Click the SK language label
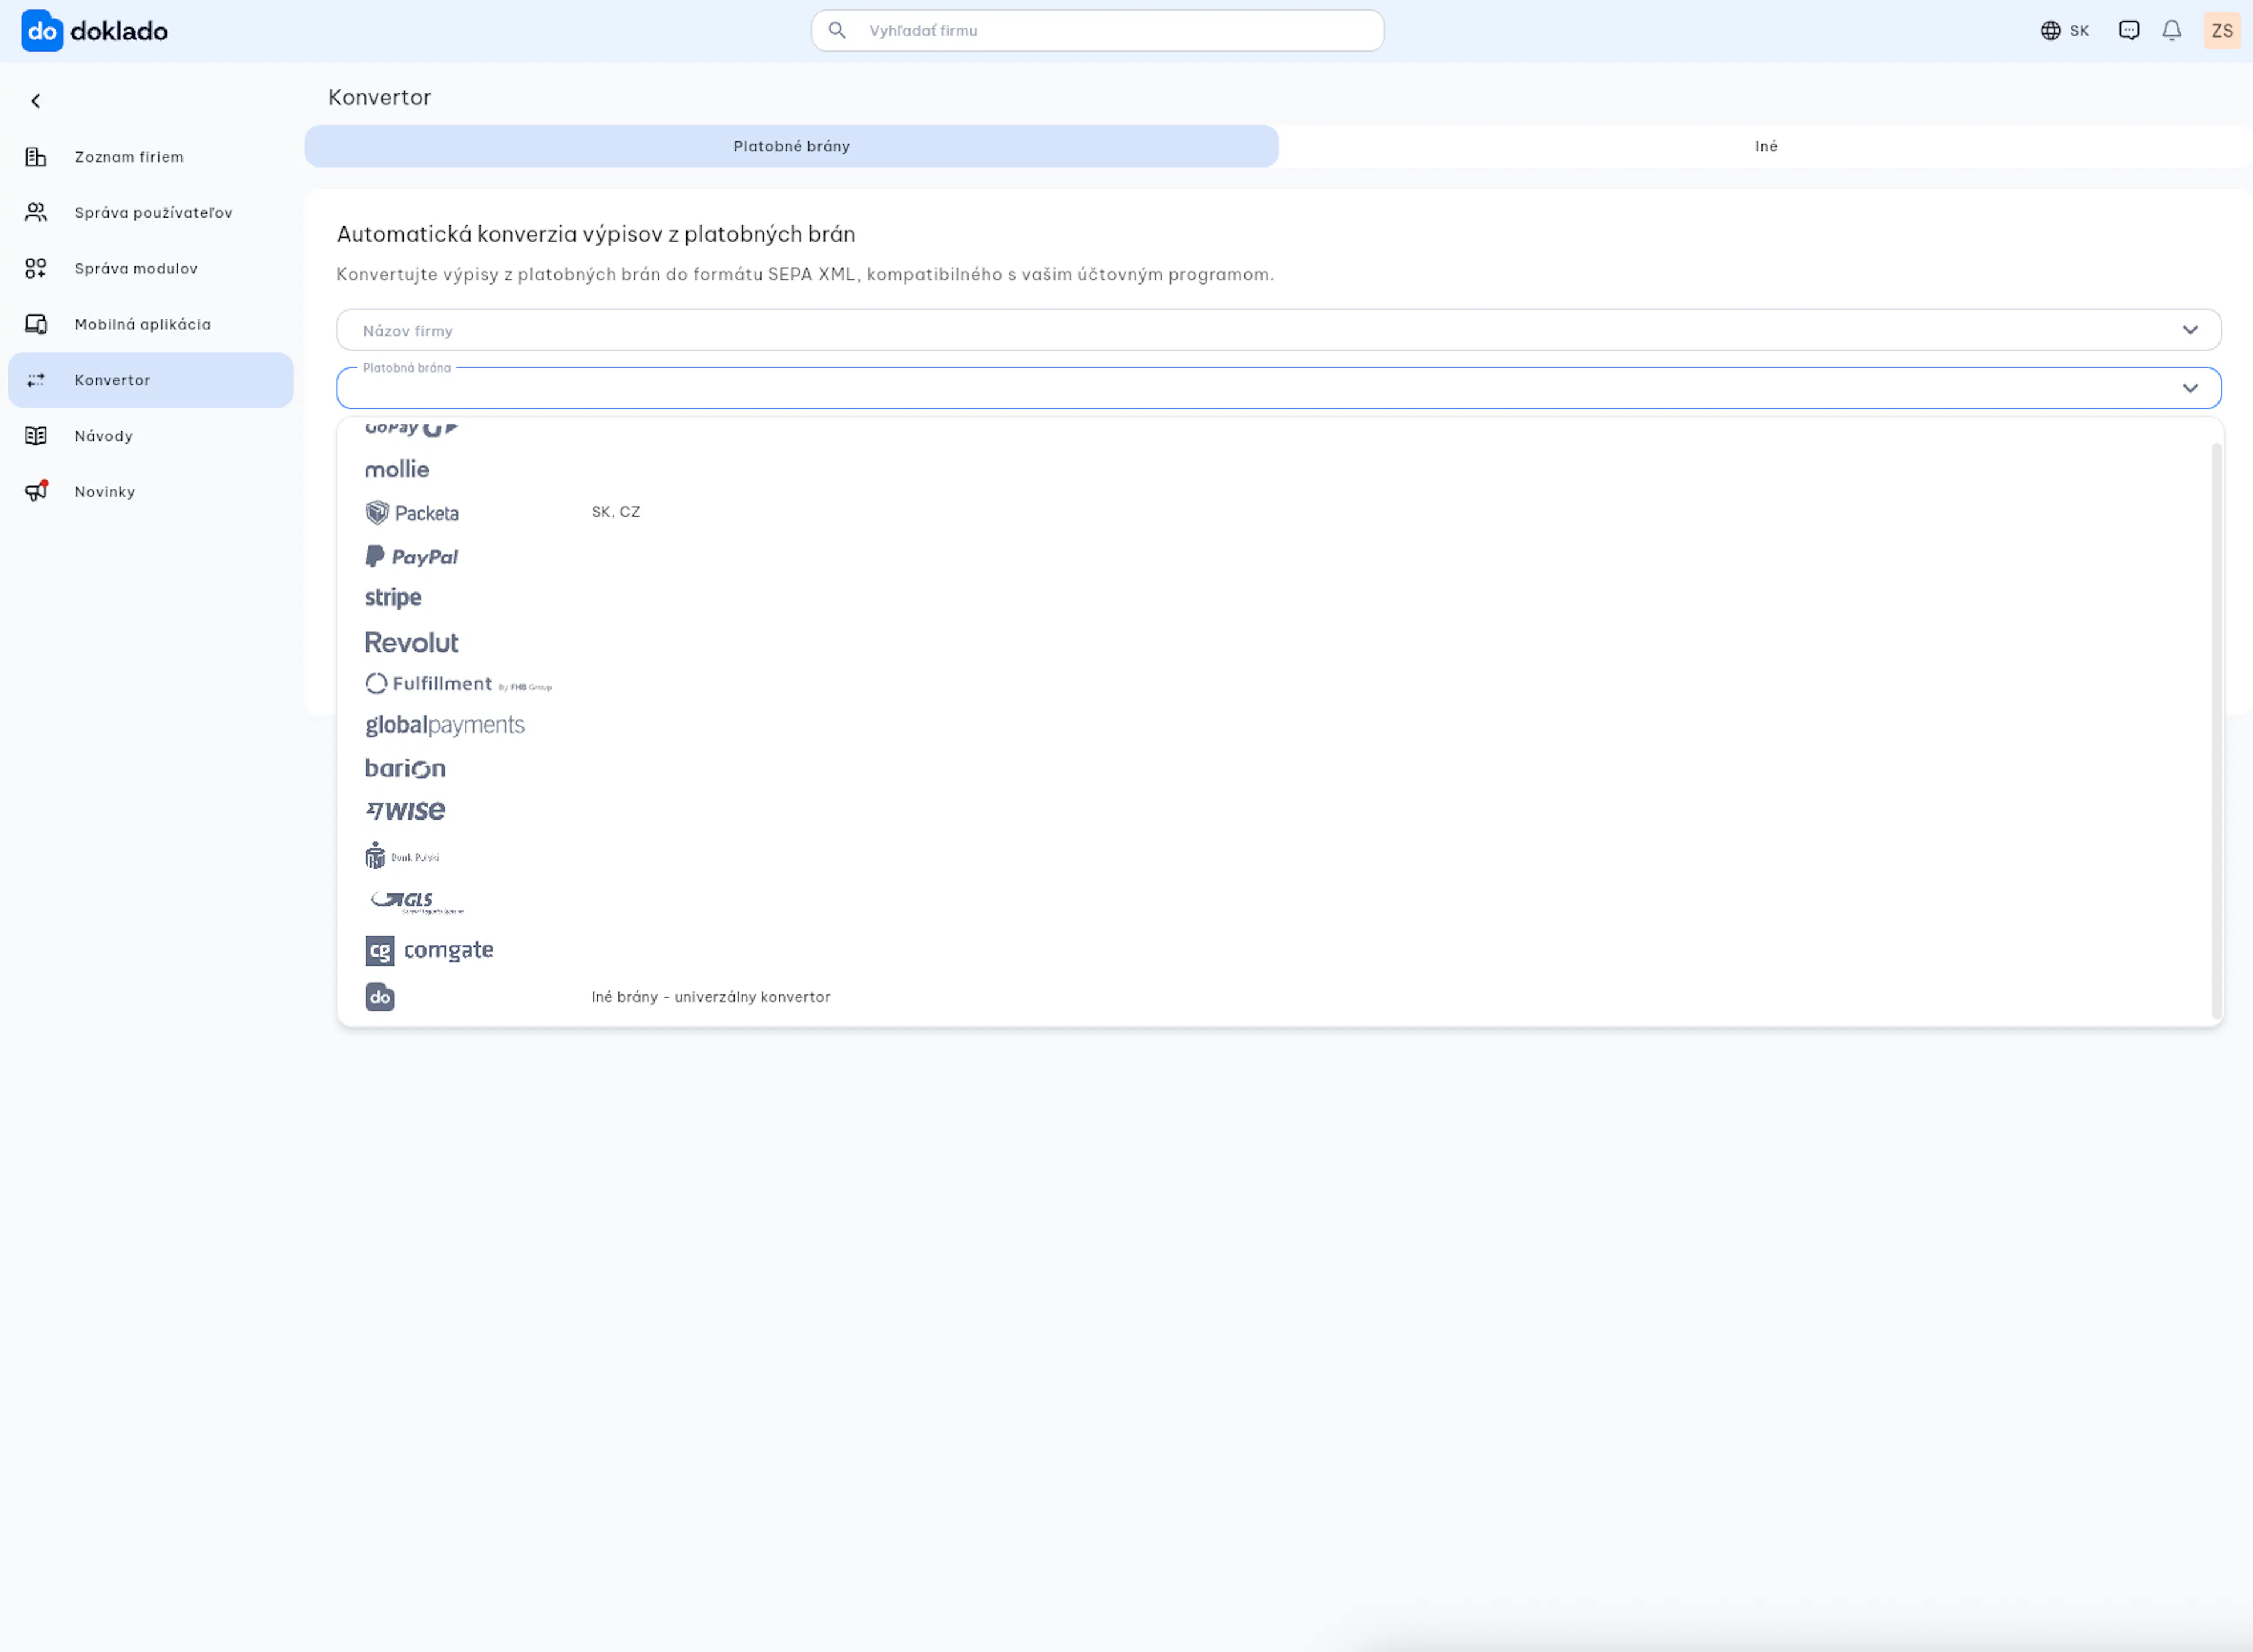This screenshot has width=2253, height=1652. 2079,31
